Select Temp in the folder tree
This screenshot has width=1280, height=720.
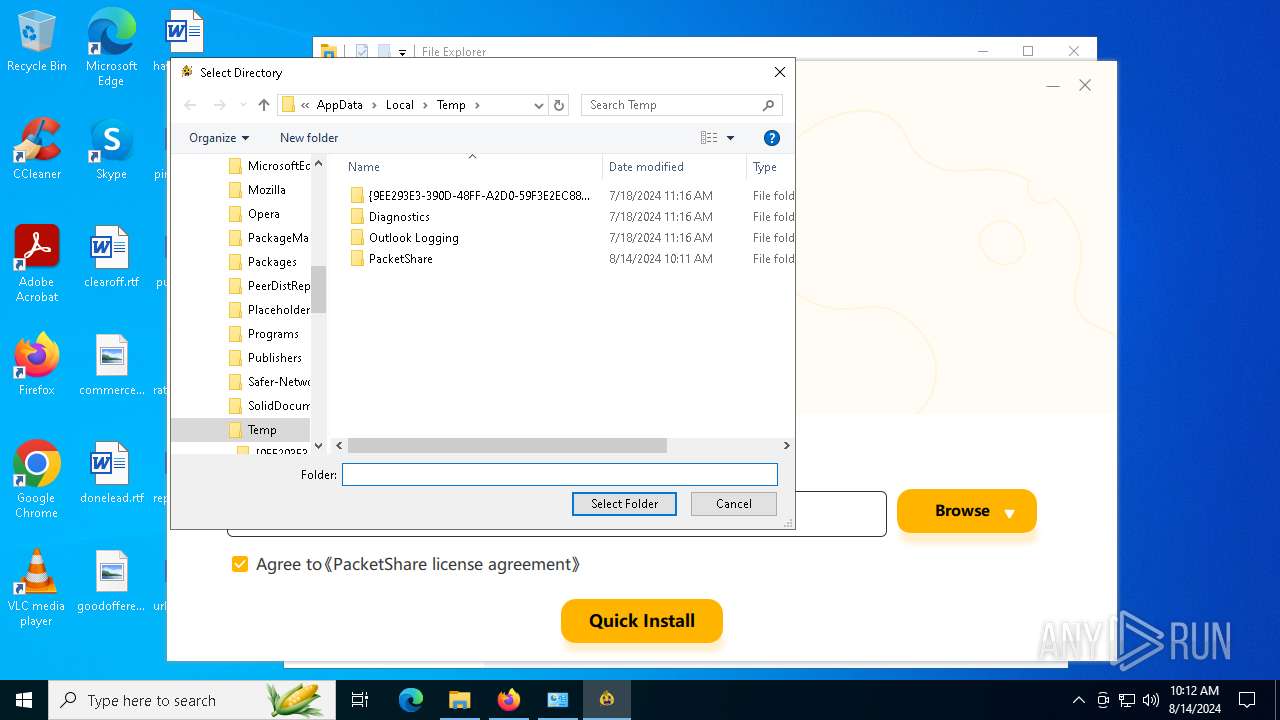(x=262, y=430)
